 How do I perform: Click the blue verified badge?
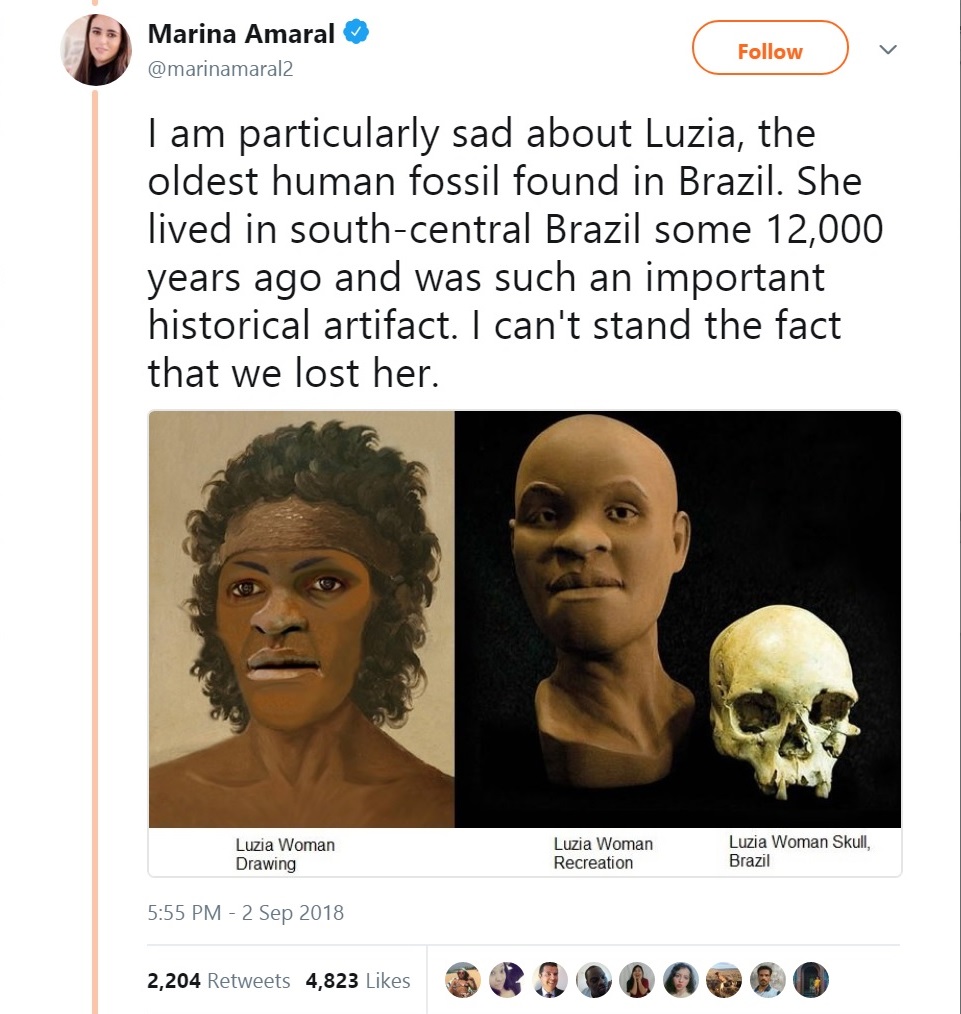[x=356, y=33]
